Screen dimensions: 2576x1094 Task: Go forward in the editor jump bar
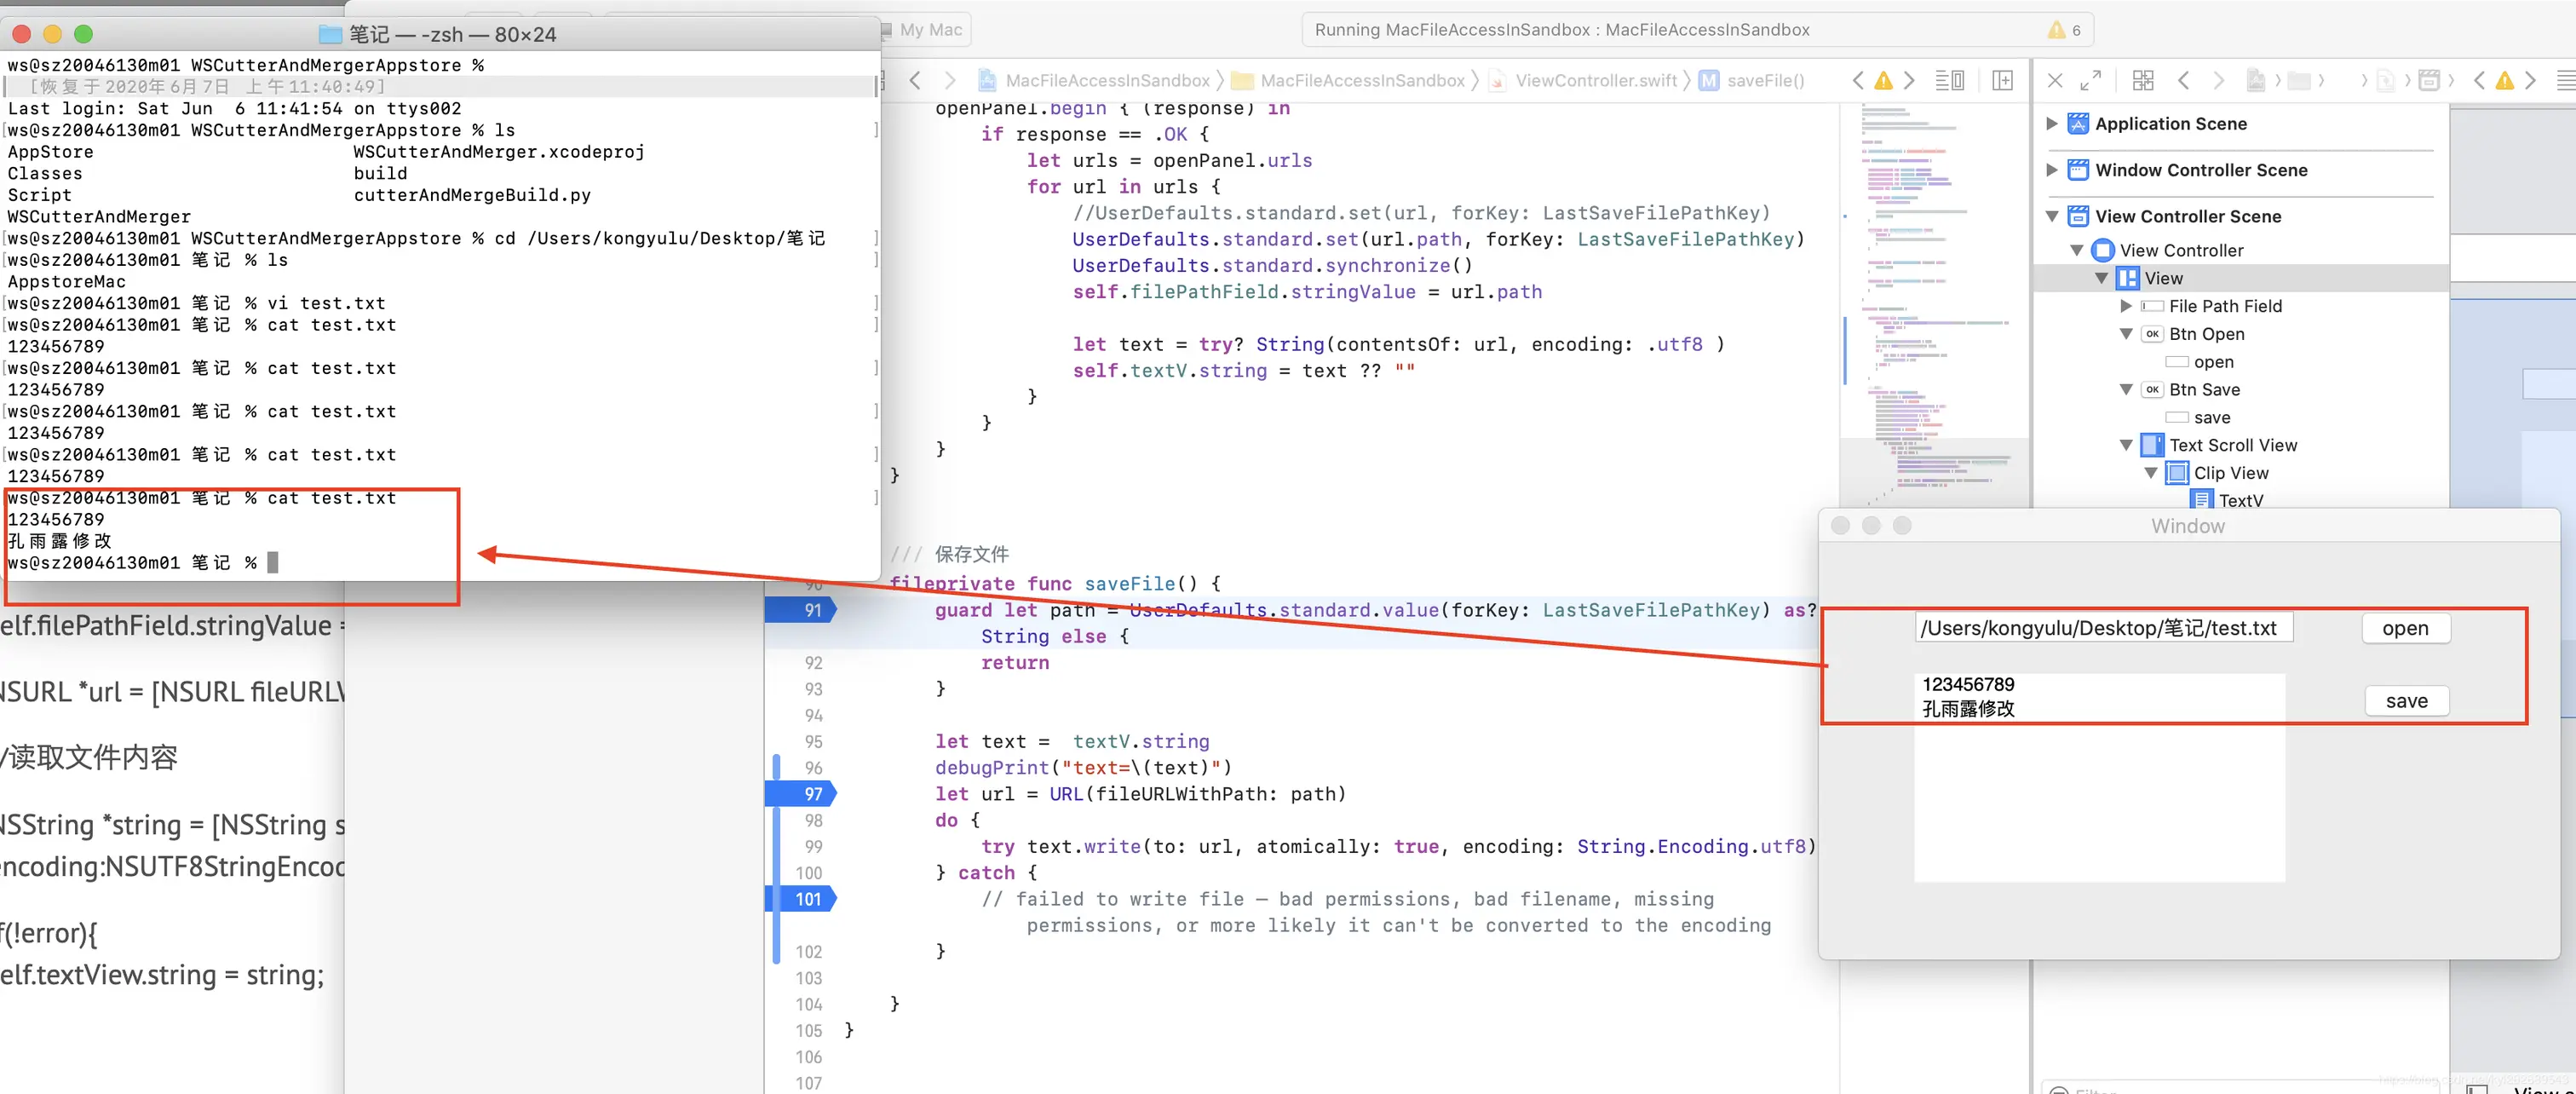[950, 81]
